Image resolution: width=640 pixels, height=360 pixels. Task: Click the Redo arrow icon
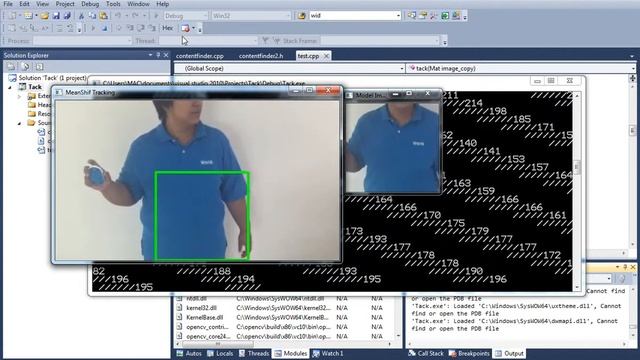pyautogui.click(x=135, y=16)
